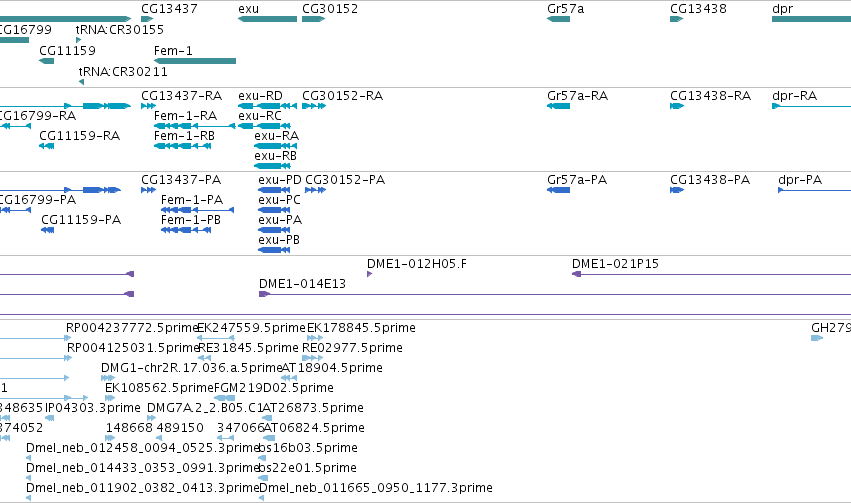The image size is (851, 503).
Task: Open the bs16b03.5prime EST label
Action: [x=308, y=448]
